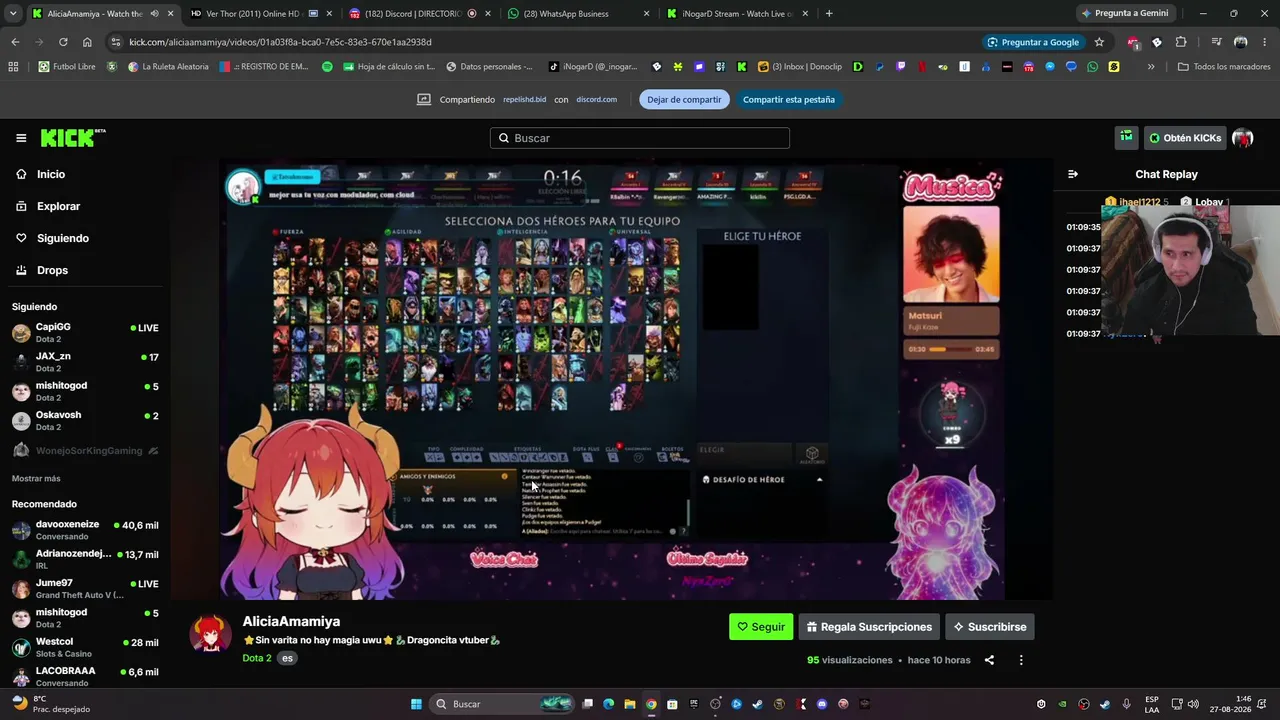This screenshot has width=1280, height=720.
Task: Open Microsoft Edge from taskbar
Action: coord(609,704)
